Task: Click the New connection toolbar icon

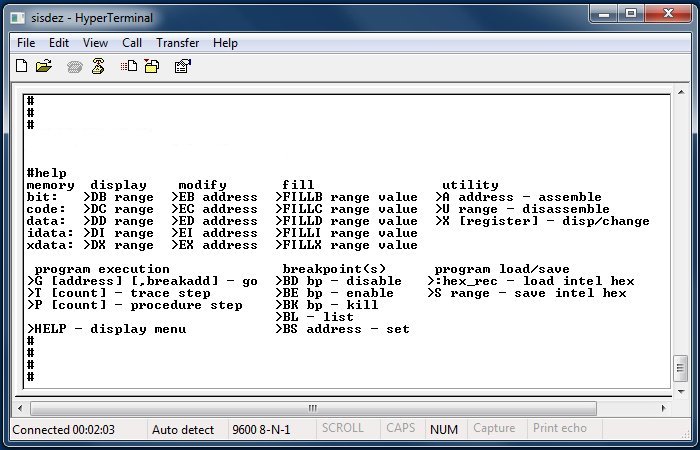Action: (21, 66)
